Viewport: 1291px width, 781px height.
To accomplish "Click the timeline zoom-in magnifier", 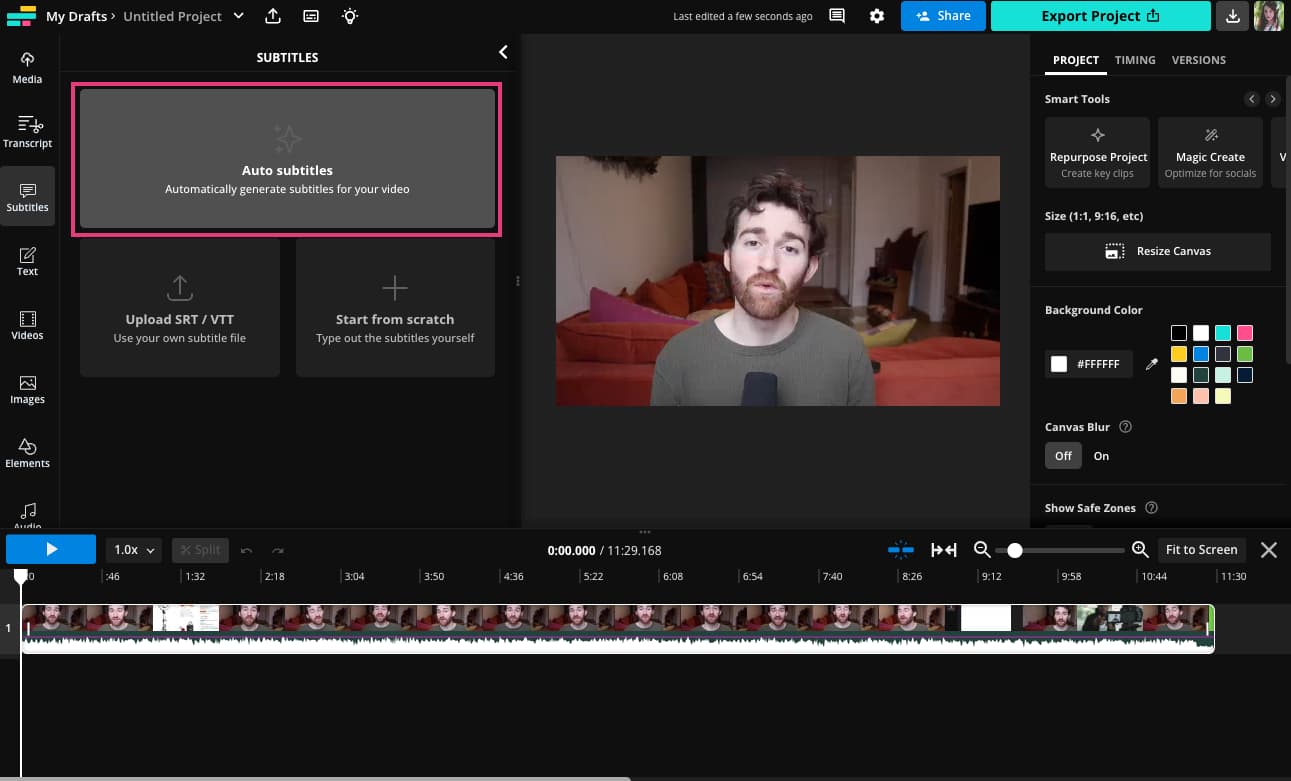I will click(x=1140, y=549).
